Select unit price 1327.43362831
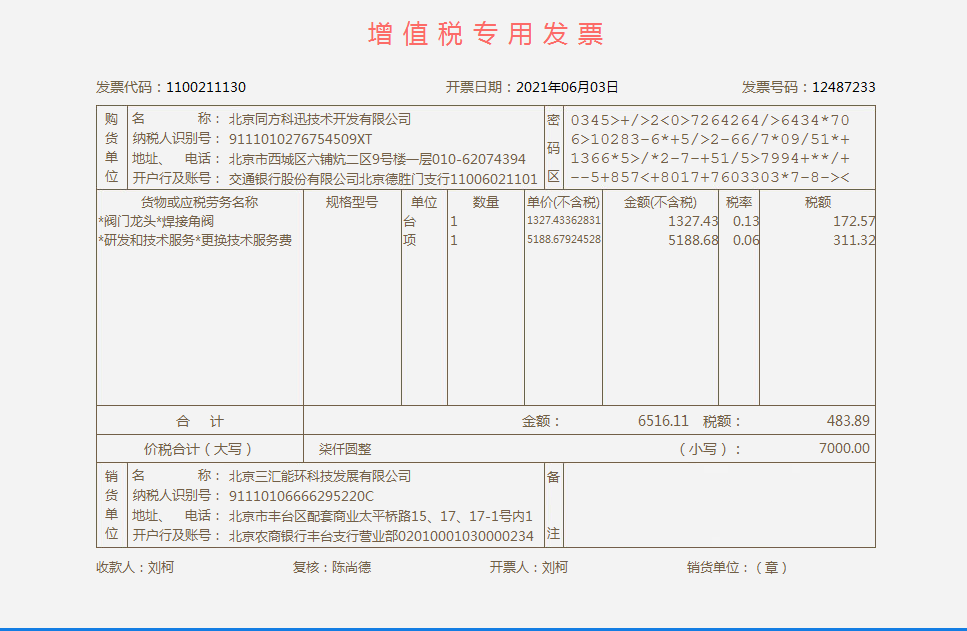 pyautogui.click(x=564, y=221)
